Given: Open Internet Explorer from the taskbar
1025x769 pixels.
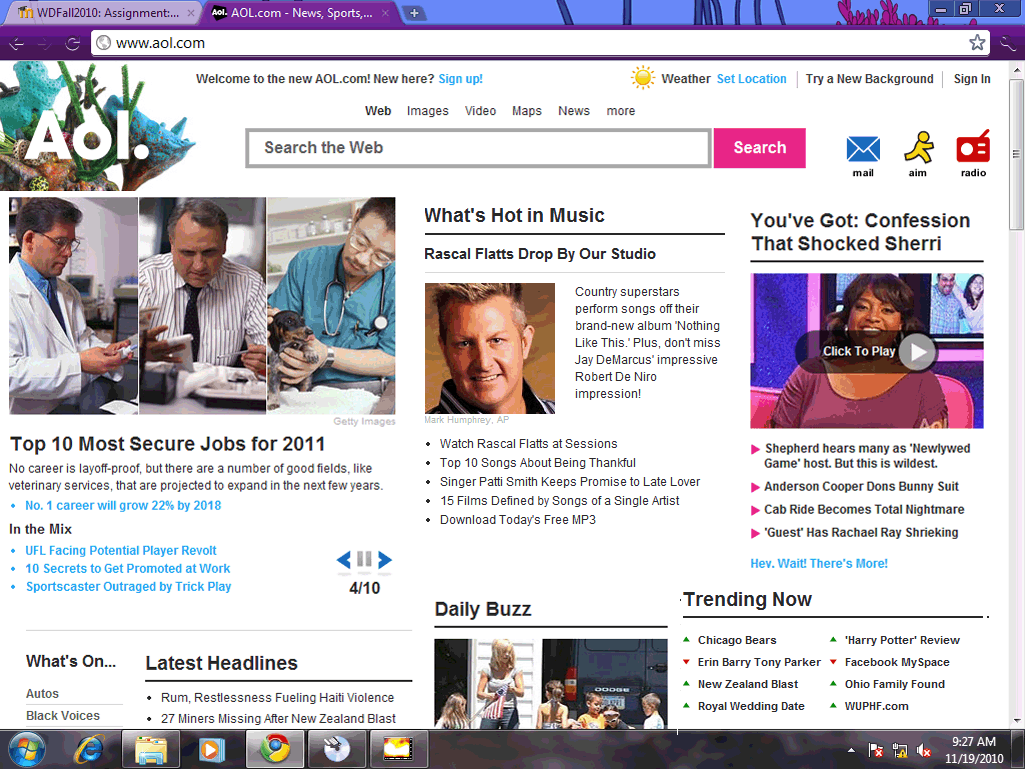Looking at the screenshot, I should point(89,749).
